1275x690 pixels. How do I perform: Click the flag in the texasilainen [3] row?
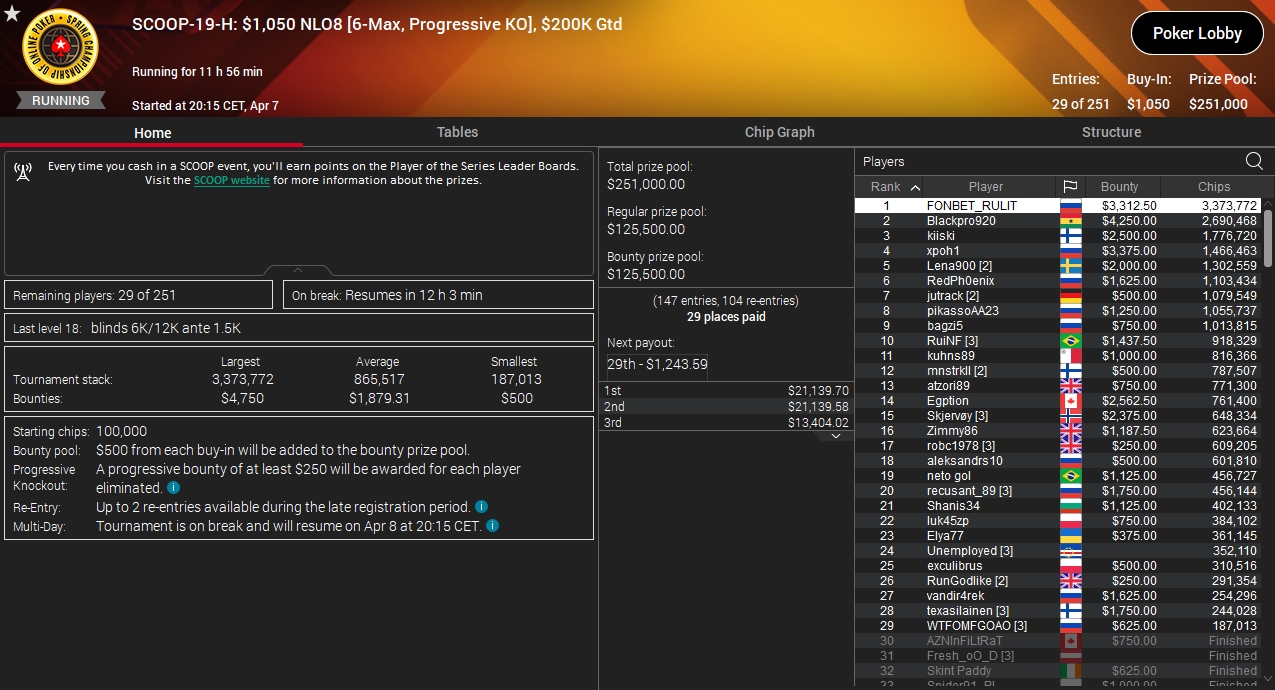click(x=1070, y=611)
